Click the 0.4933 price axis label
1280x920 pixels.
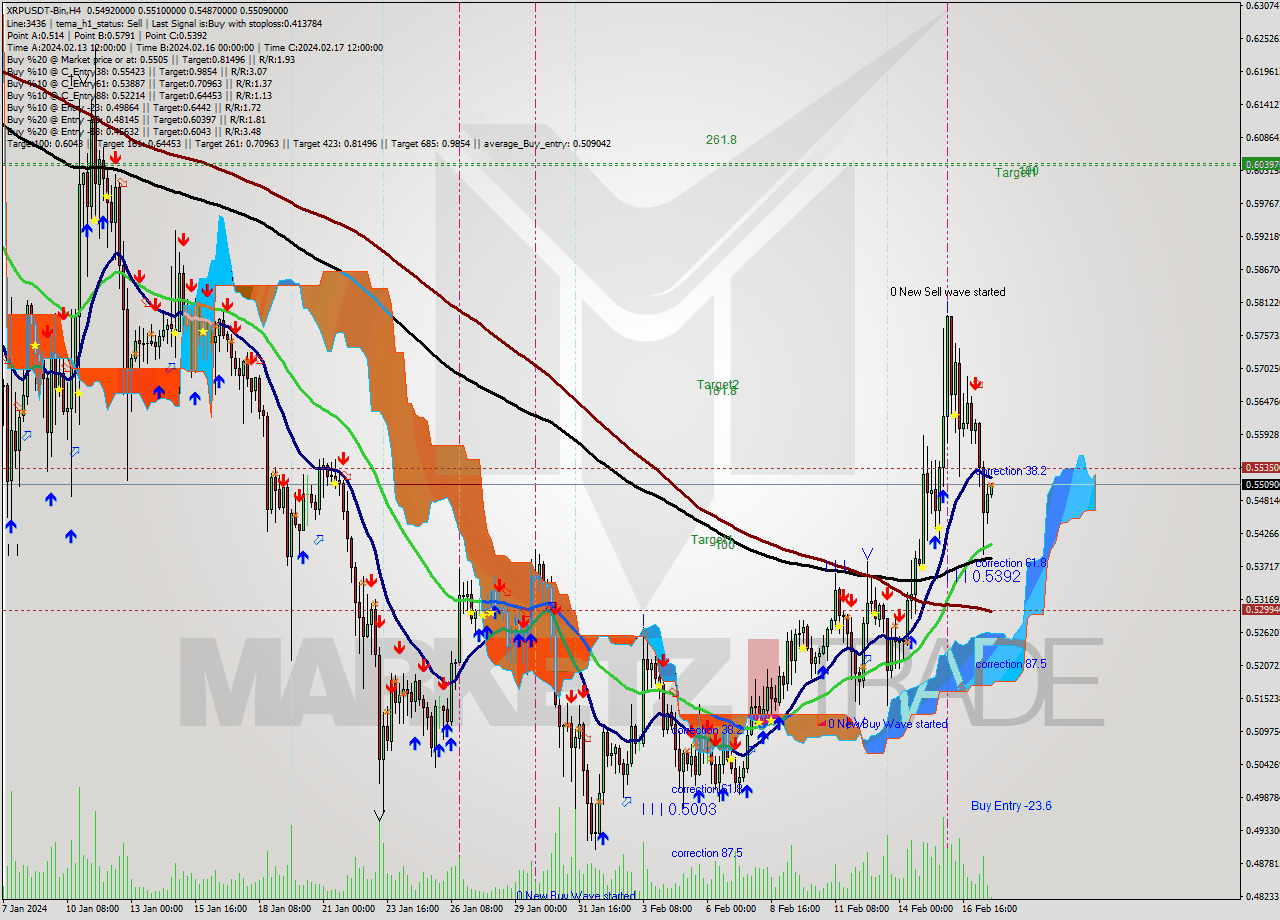coord(1261,831)
